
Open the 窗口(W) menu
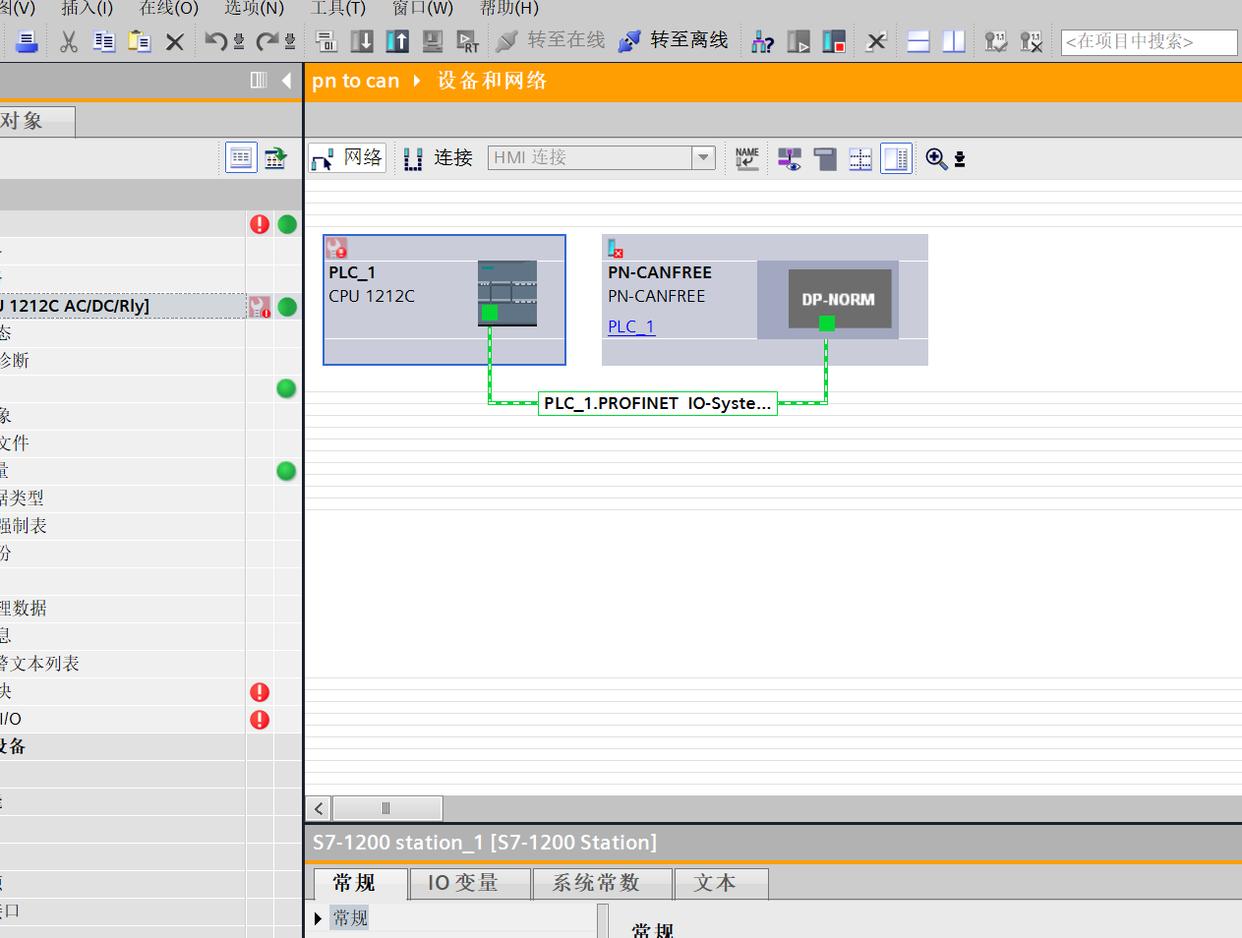(422, 8)
